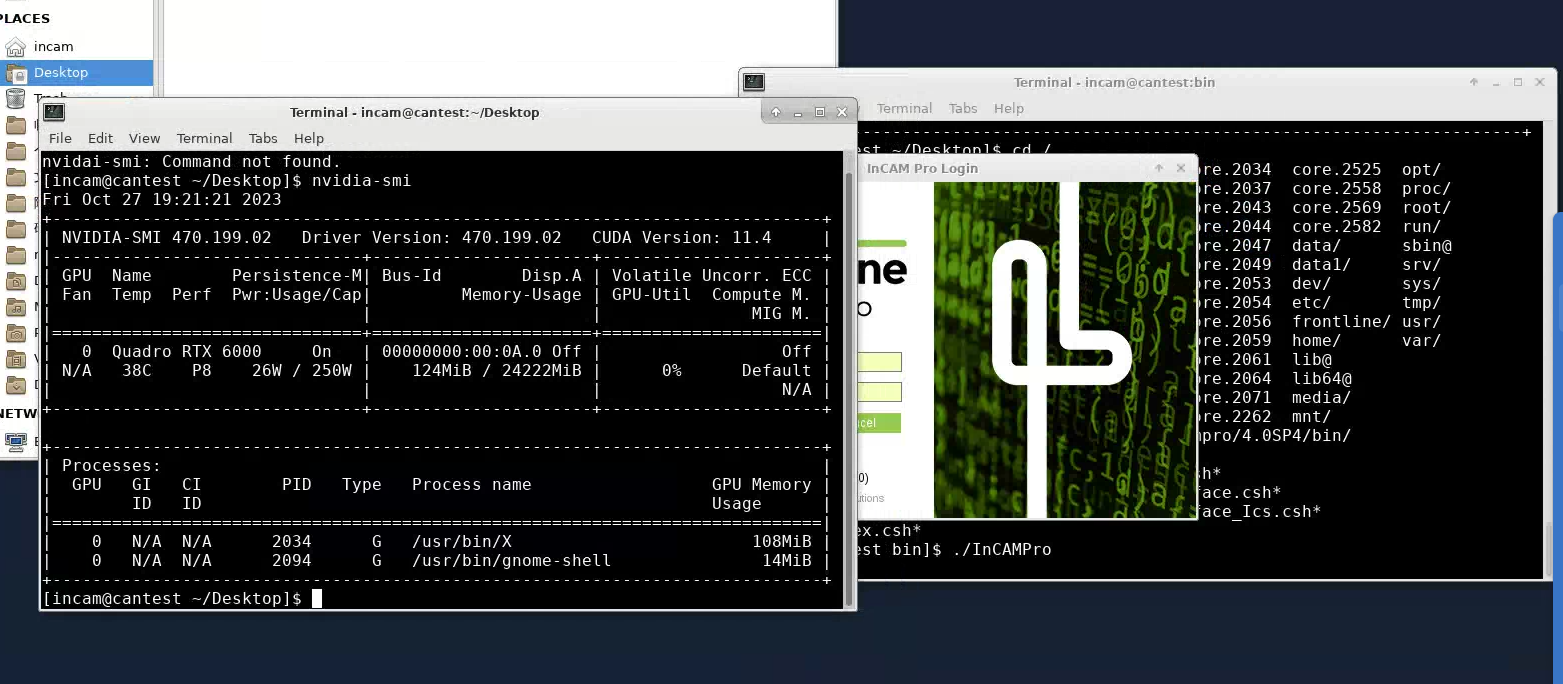The width and height of the screenshot is (1563, 684).
Task: Click the '0%' GPU-Util value
Action: point(671,370)
